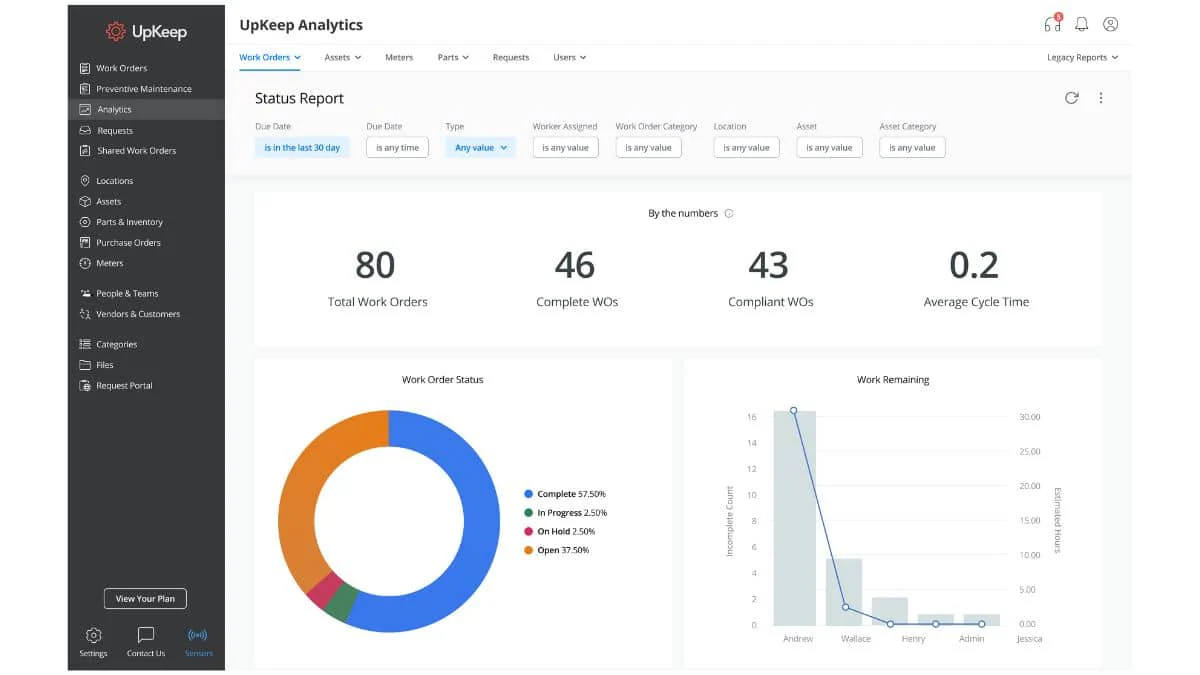Click the Parts & Inventory gear icon
Screen dimensions: 1200x675
[85, 222]
